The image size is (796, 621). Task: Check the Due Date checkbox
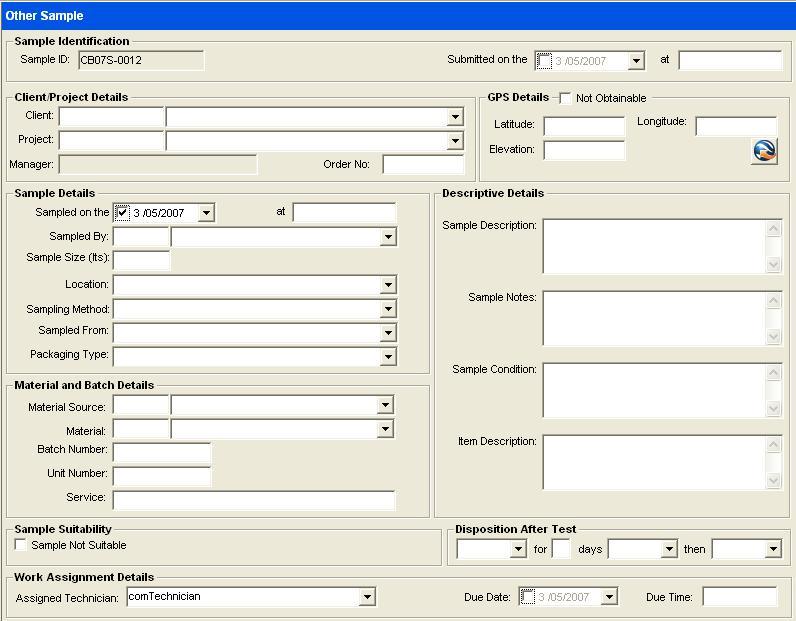pos(527,597)
